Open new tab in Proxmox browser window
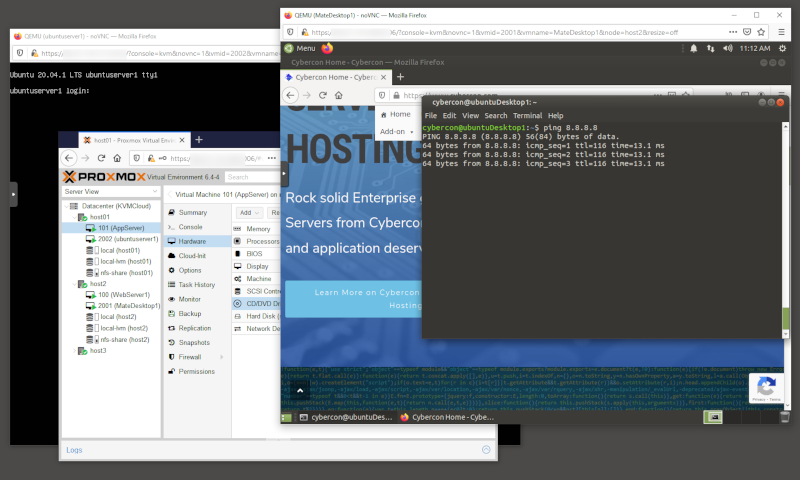The image size is (800, 480). 199,140
